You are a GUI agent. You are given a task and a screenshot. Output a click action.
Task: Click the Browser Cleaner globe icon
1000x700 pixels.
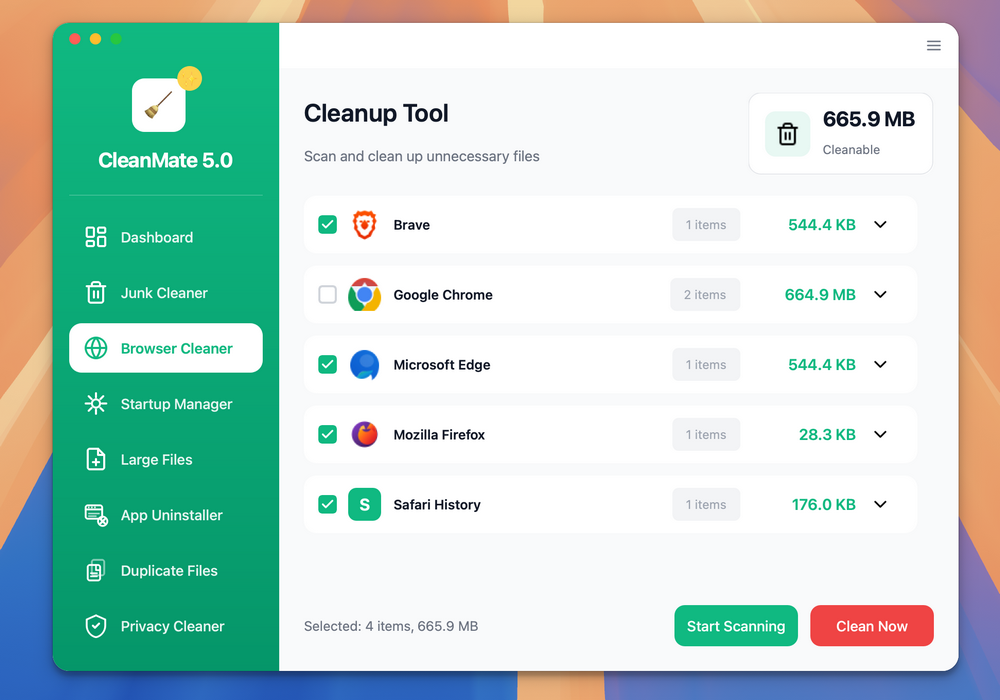[96, 348]
